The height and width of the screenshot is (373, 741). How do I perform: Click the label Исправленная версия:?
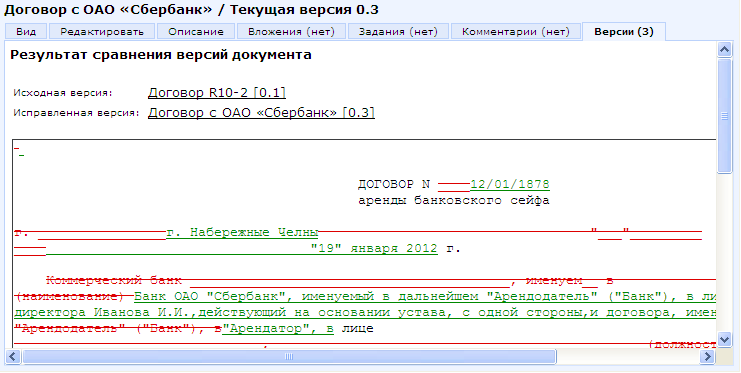click(76, 113)
